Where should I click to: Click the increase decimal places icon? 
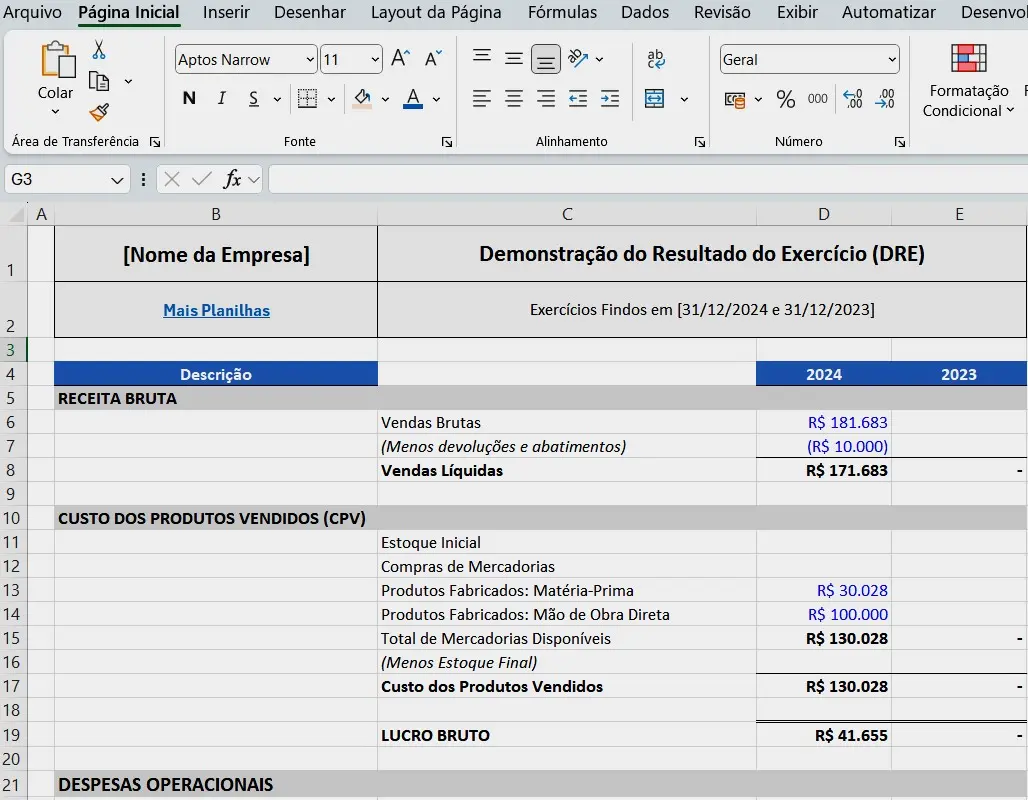[853, 99]
